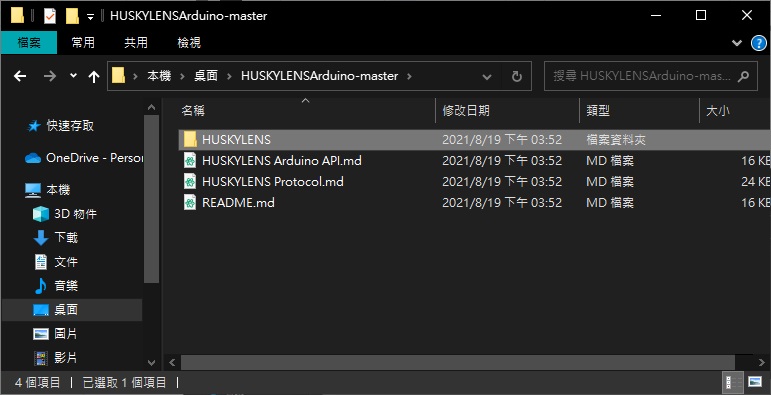Select the HUSKYLENS Arduino API.md filename
This screenshot has height=395, width=771.
(282, 160)
